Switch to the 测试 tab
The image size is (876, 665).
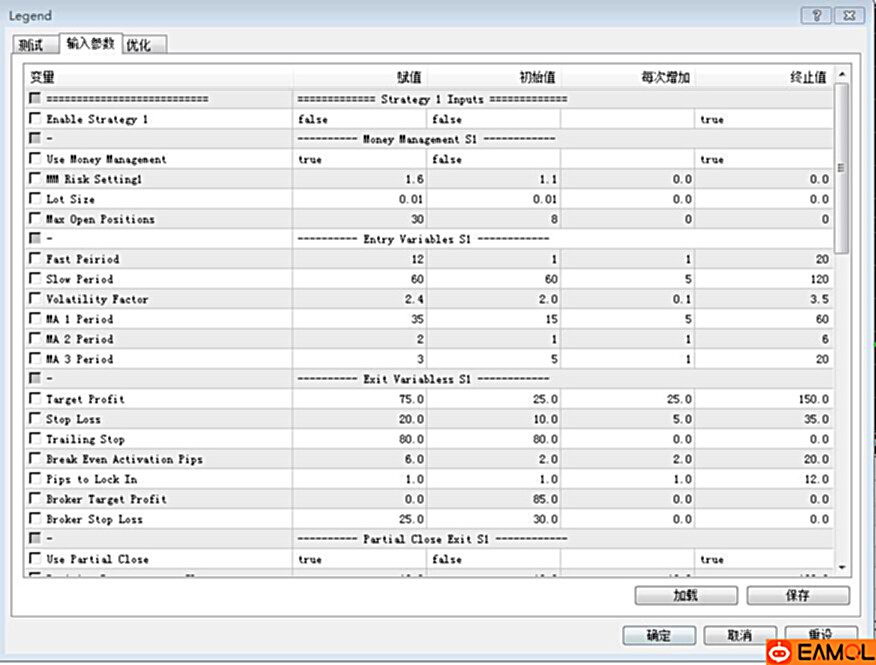[x=31, y=45]
